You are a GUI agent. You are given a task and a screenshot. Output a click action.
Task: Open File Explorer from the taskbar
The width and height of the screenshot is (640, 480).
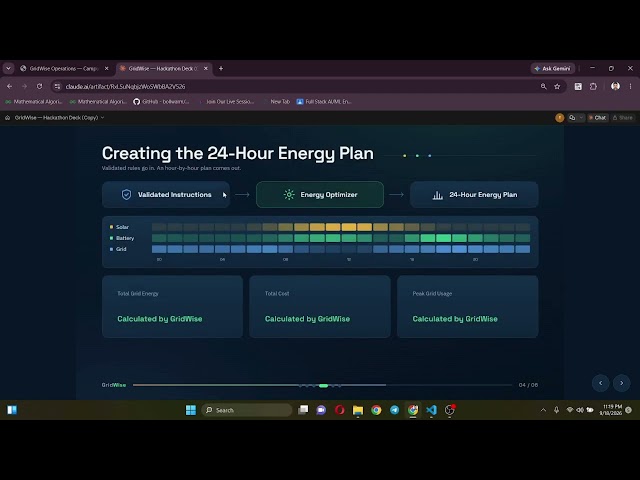click(x=358, y=410)
